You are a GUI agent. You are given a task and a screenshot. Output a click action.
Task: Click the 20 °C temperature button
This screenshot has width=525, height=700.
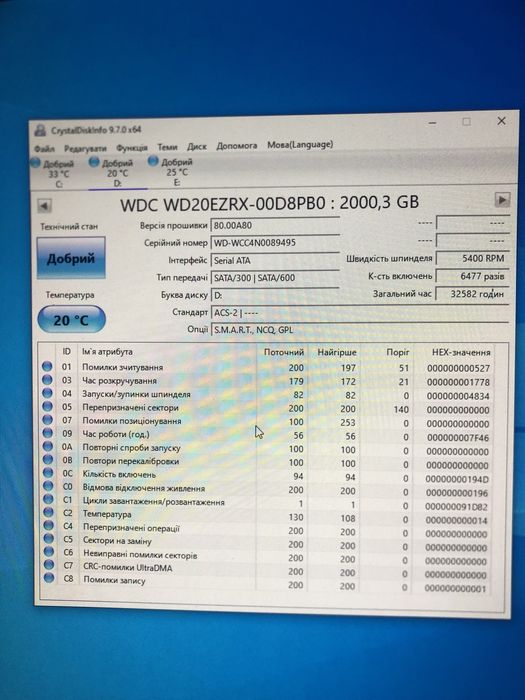pos(71,320)
